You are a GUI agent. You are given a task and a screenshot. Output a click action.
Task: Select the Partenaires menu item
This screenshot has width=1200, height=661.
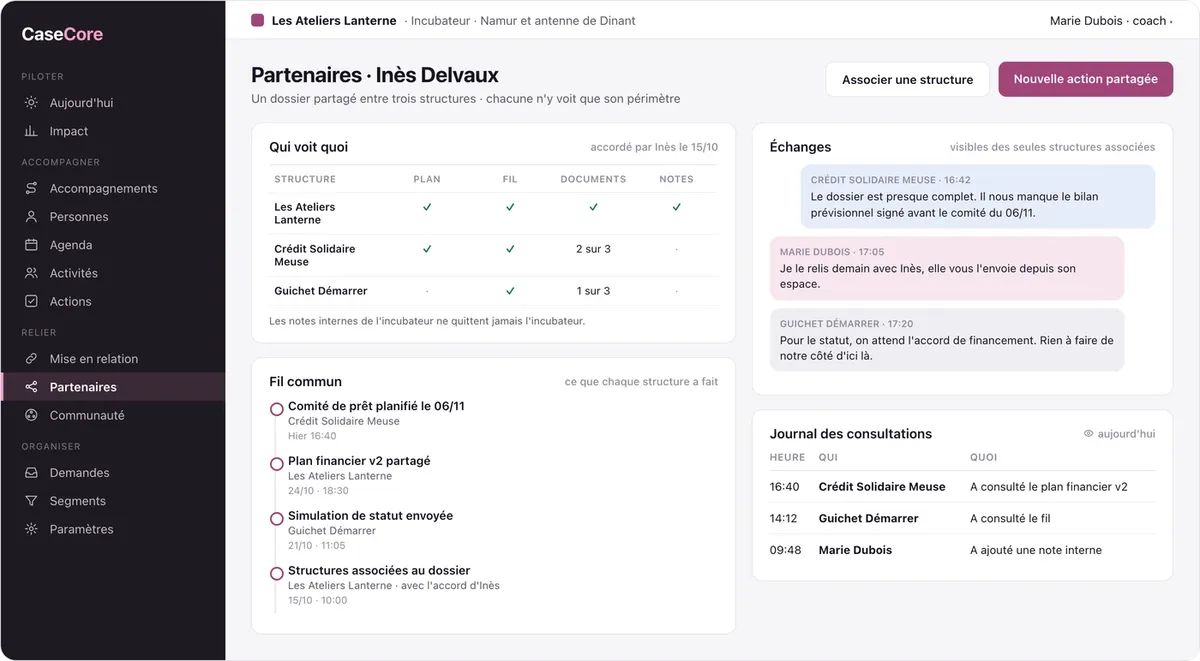112,387
